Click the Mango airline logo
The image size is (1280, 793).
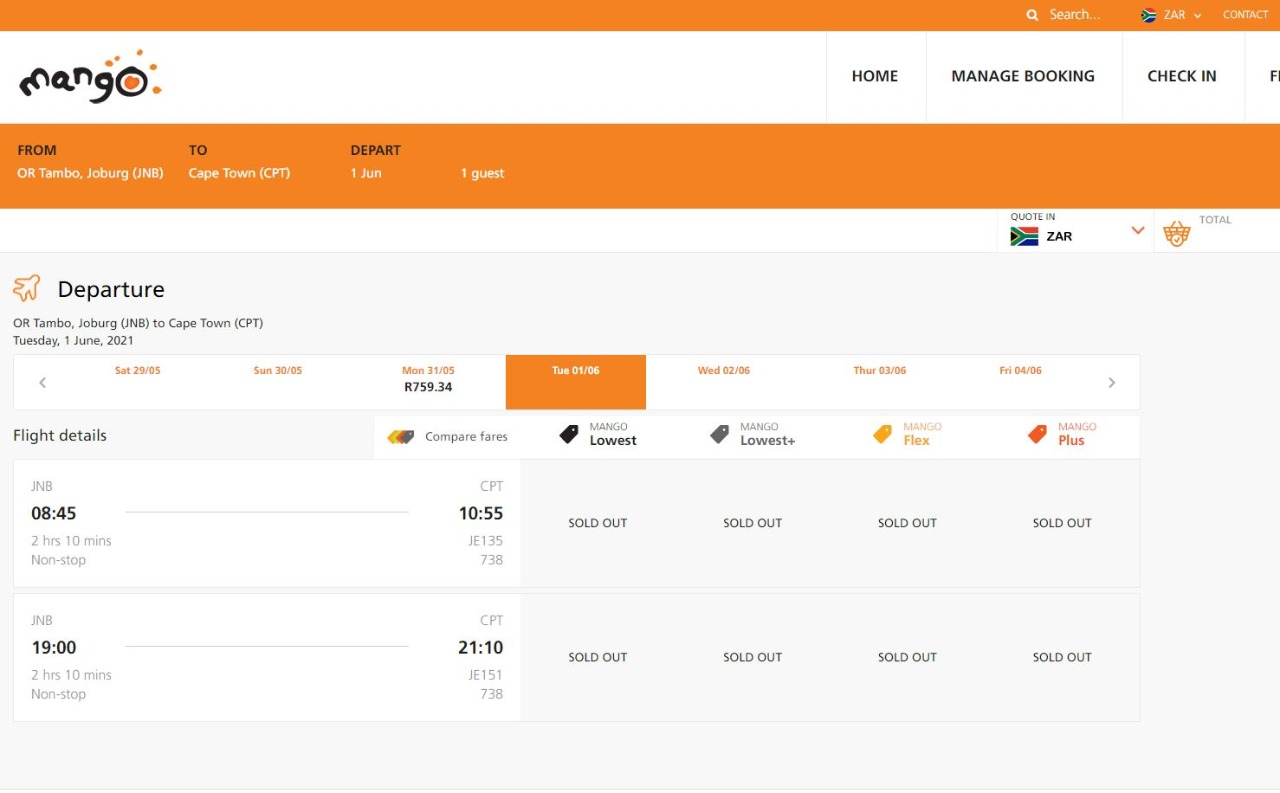90,77
